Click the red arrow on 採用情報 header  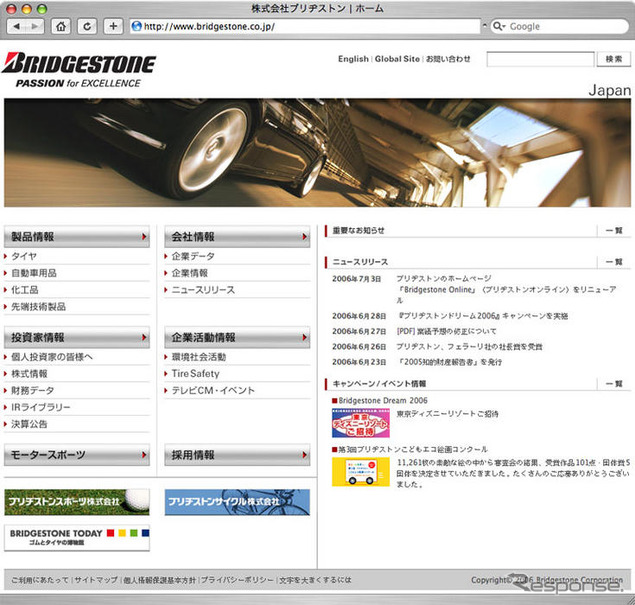click(x=305, y=455)
